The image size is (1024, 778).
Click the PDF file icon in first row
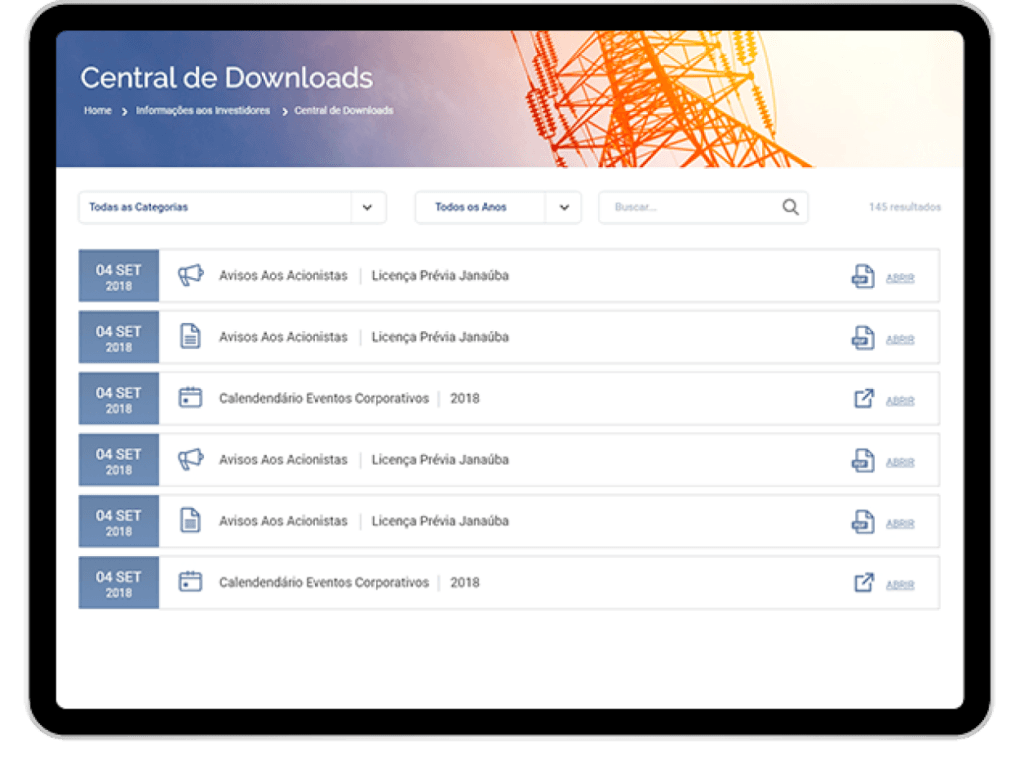tap(863, 277)
